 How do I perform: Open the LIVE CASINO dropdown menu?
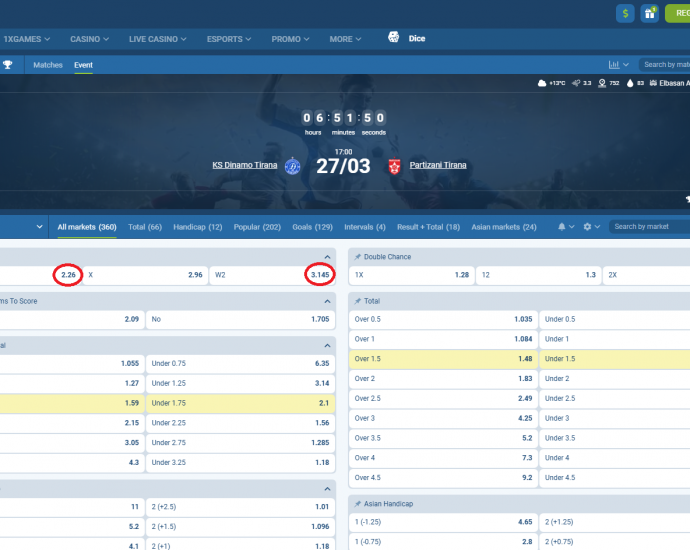pyautogui.click(x=158, y=39)
